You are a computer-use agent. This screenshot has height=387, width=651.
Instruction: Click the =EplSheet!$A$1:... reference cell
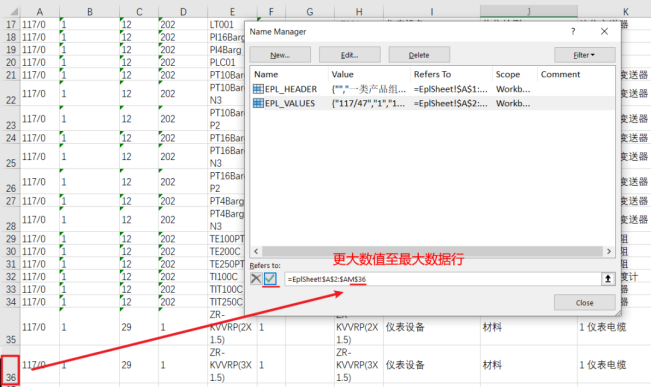(450, 89)
